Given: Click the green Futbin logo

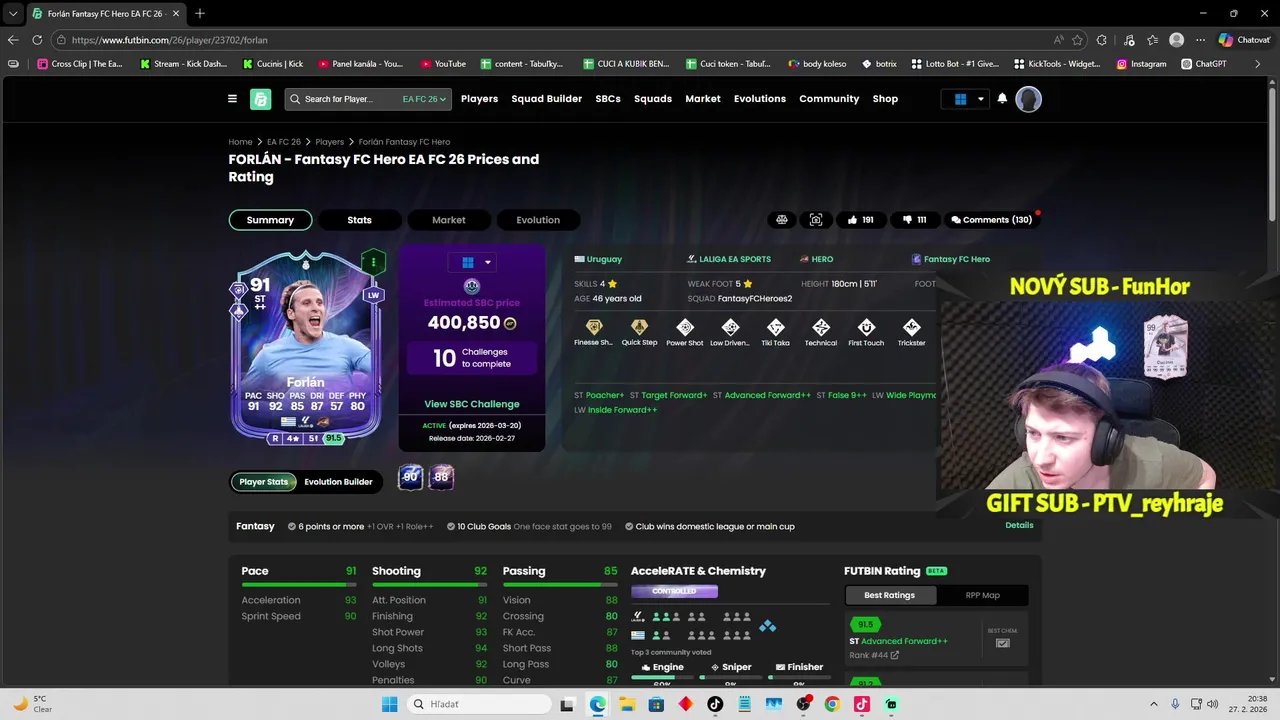Looking at the screenshot, I should point(260,99).
